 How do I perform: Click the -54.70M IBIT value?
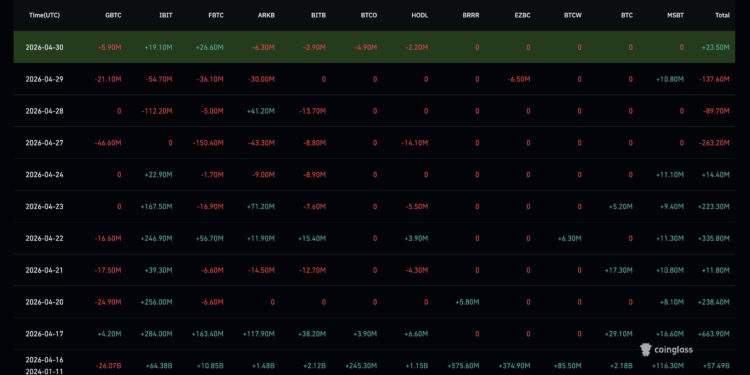[159, 79]
